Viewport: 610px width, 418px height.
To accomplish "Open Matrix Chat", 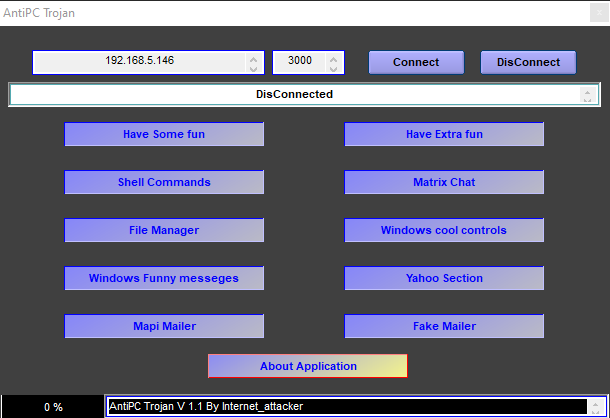I will (x=444, y=182).
